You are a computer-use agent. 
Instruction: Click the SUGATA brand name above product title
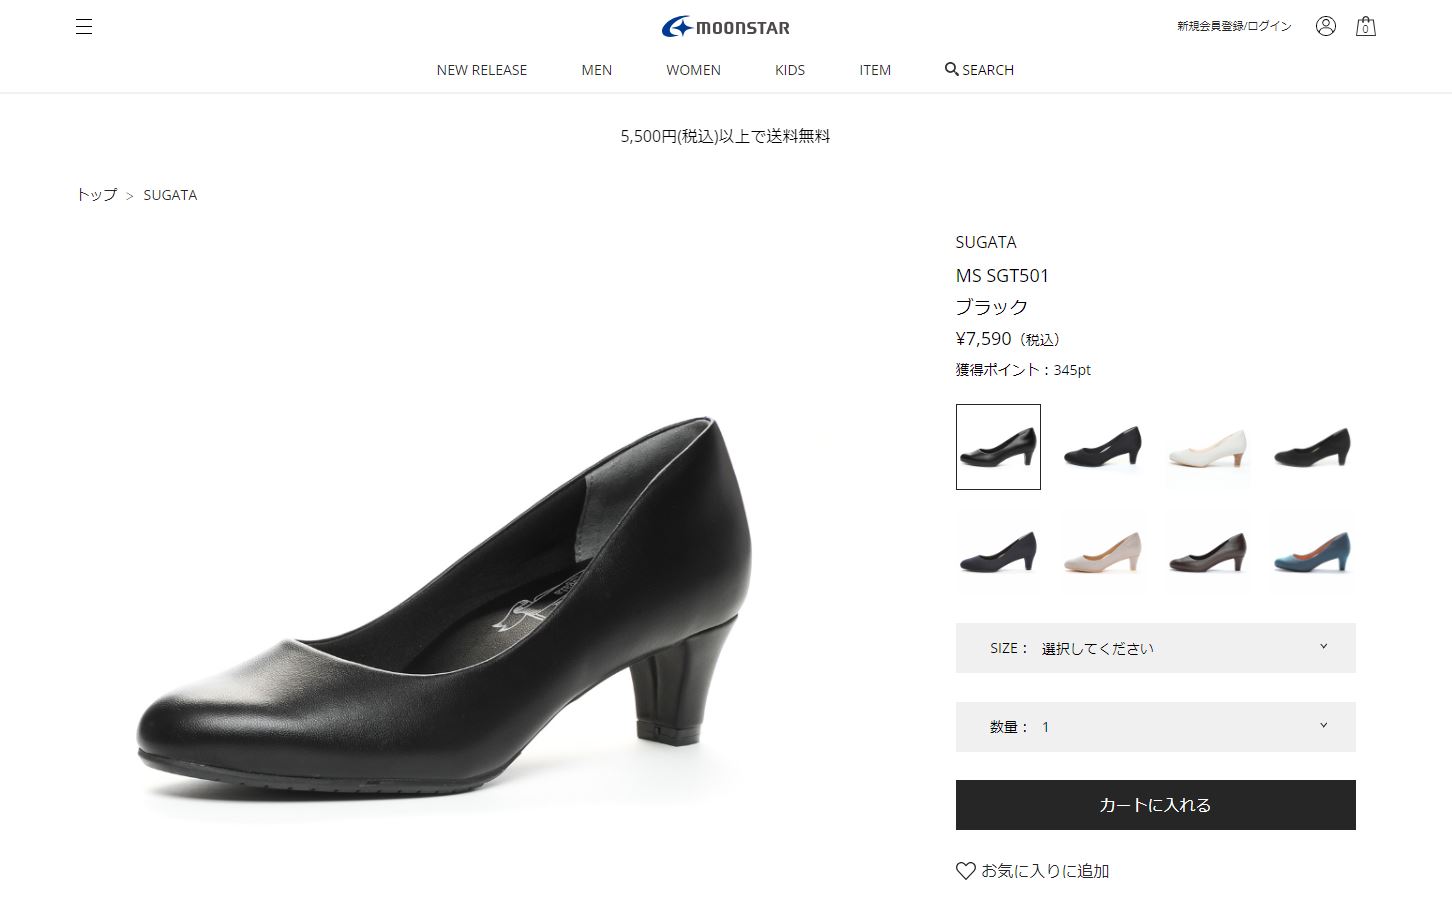[986, 242]
